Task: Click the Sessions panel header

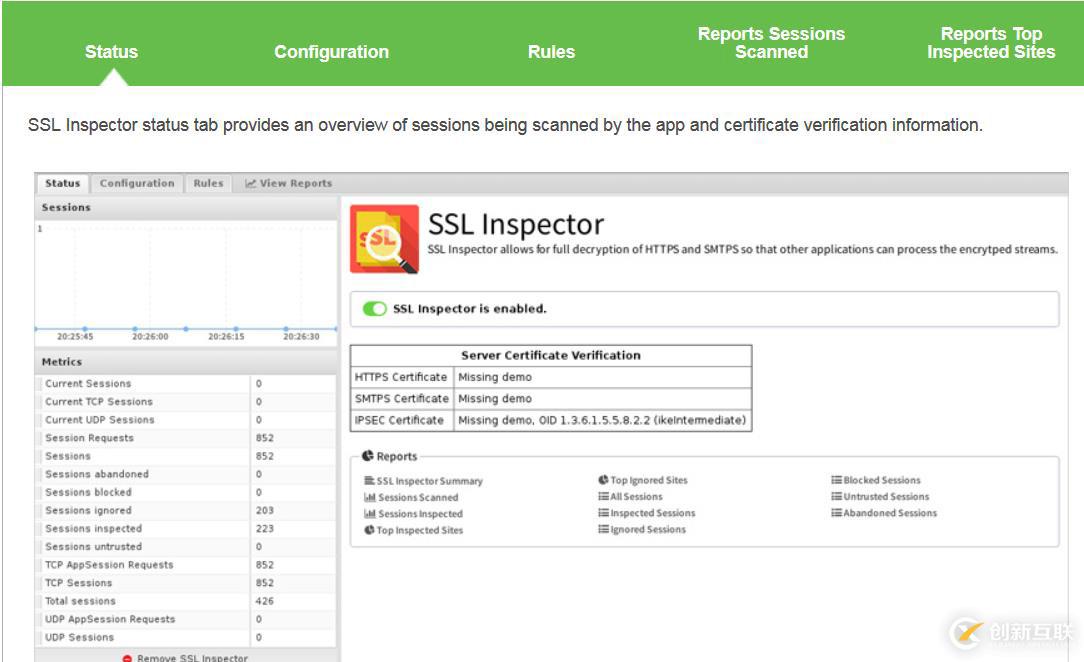Action: pyautogui.click(x=186, y=207)
